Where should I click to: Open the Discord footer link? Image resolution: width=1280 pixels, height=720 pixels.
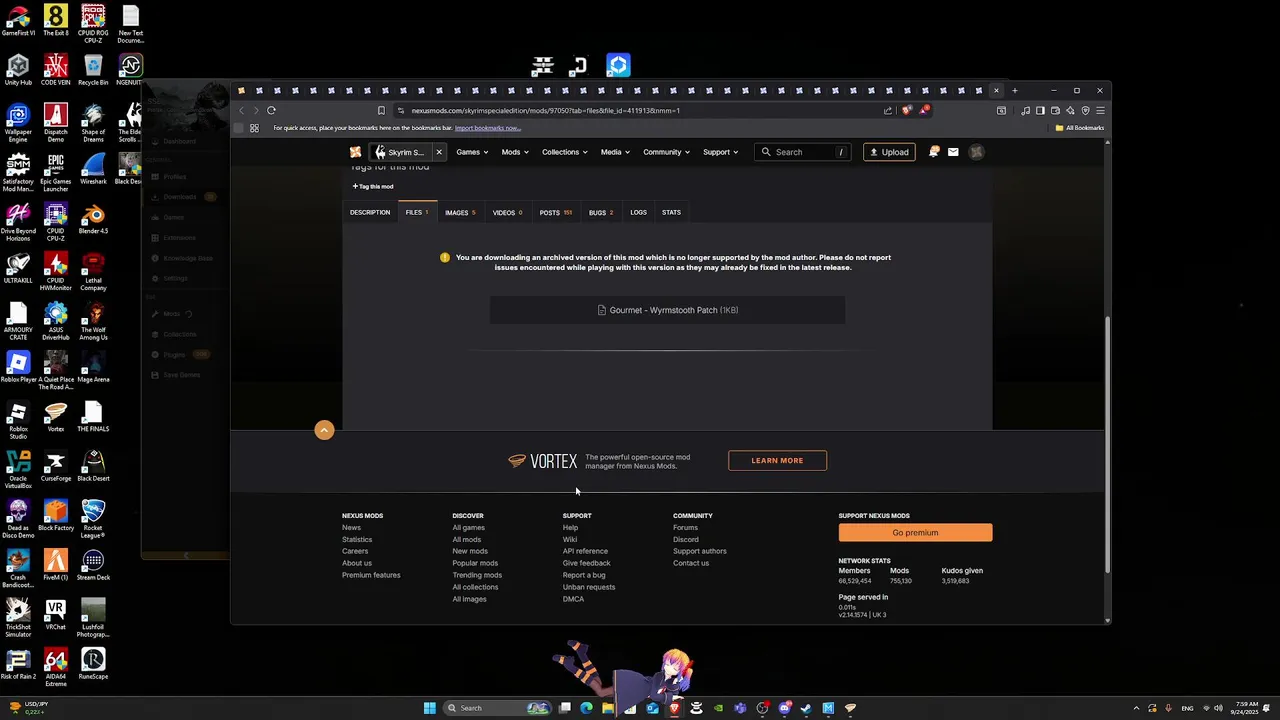[x=686, y=540]
